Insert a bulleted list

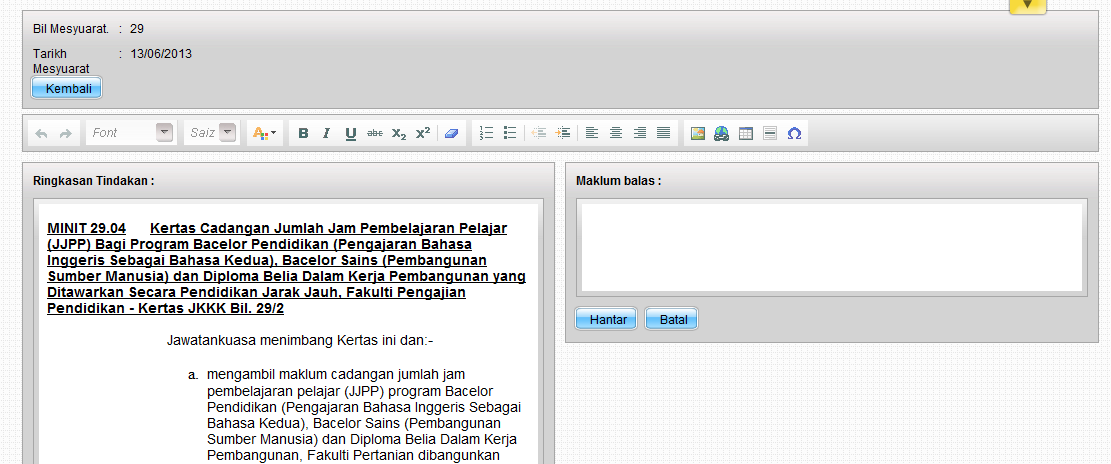point(509,132)
